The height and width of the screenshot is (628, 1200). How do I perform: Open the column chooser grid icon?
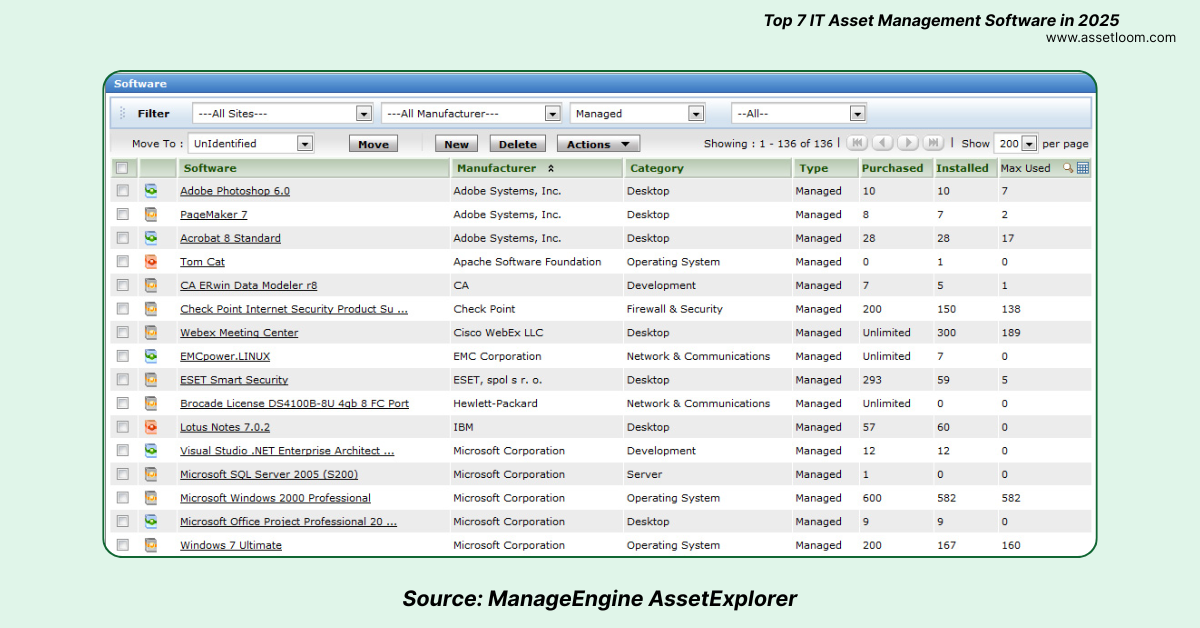coord(1082,168)
